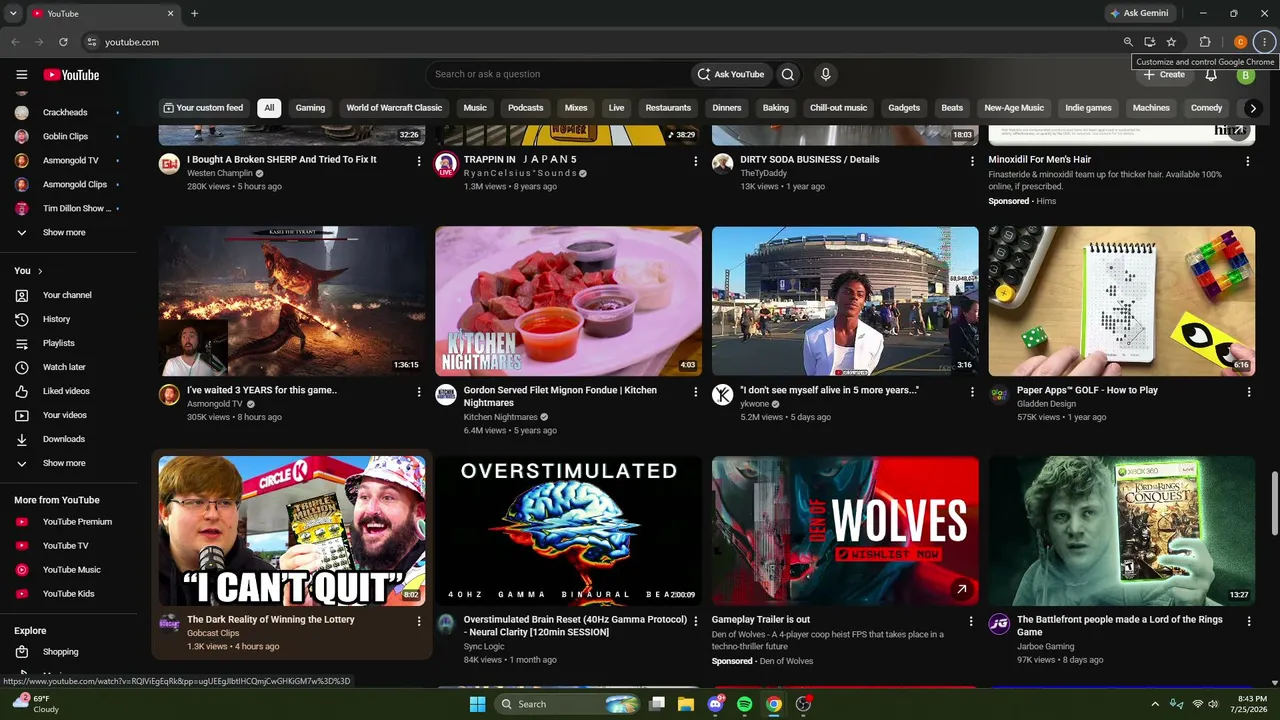Launch Spotify from the taskbar
1280x720 pixels.
point(744,704)
